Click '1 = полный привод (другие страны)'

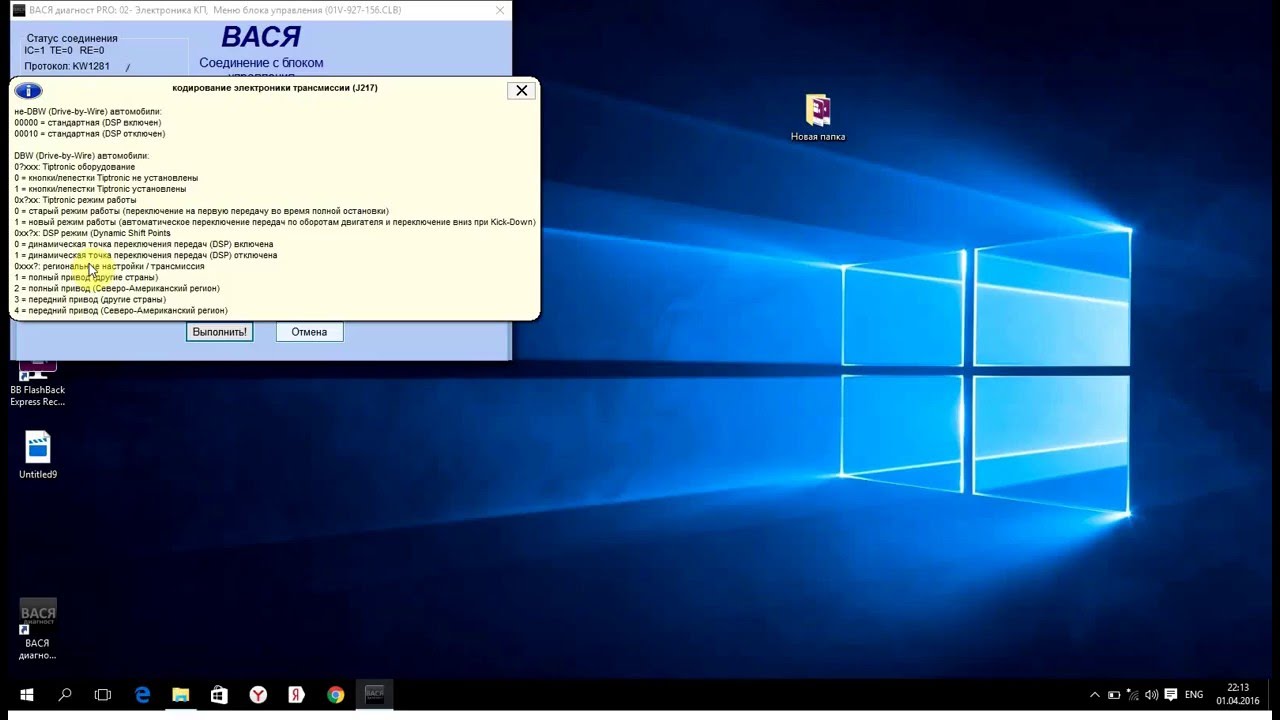(x=86, y=277)
